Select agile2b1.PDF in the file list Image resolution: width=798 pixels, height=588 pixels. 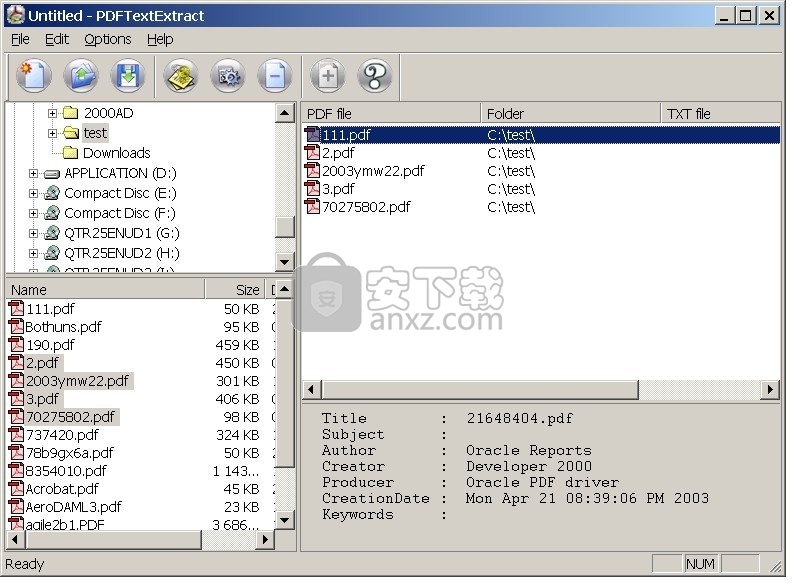65,524
